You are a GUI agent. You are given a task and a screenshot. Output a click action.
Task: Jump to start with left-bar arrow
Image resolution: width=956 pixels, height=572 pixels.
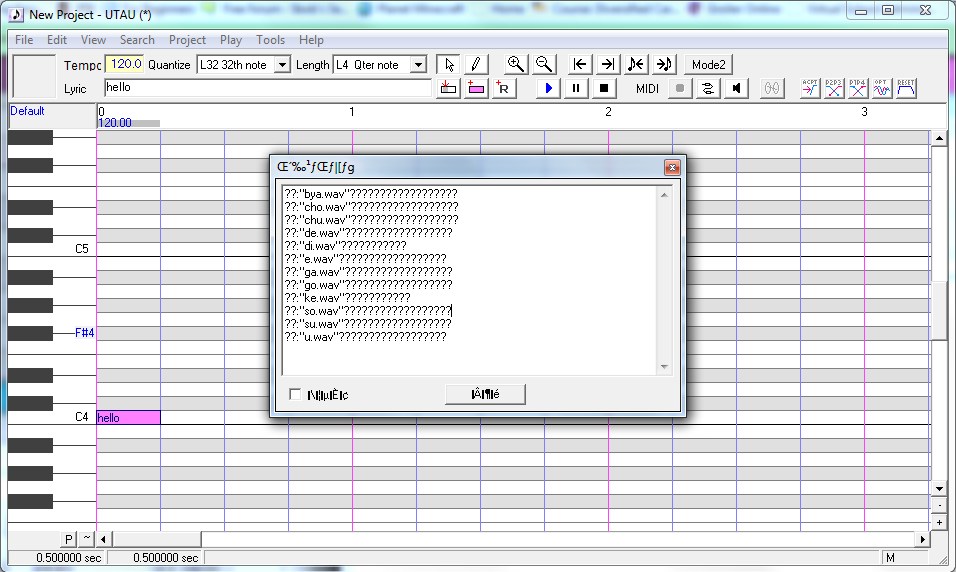click(x=580, y=65)
